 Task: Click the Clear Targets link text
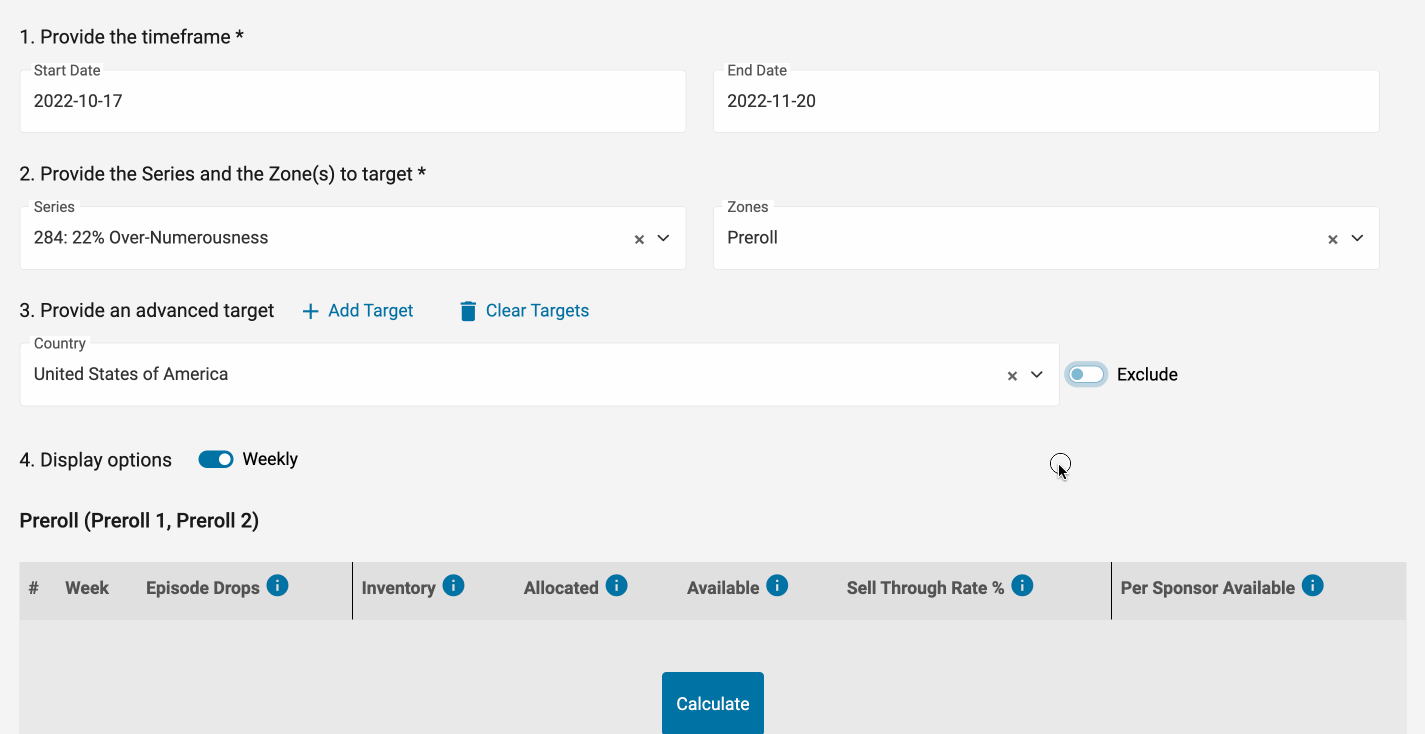click(537, 311)
